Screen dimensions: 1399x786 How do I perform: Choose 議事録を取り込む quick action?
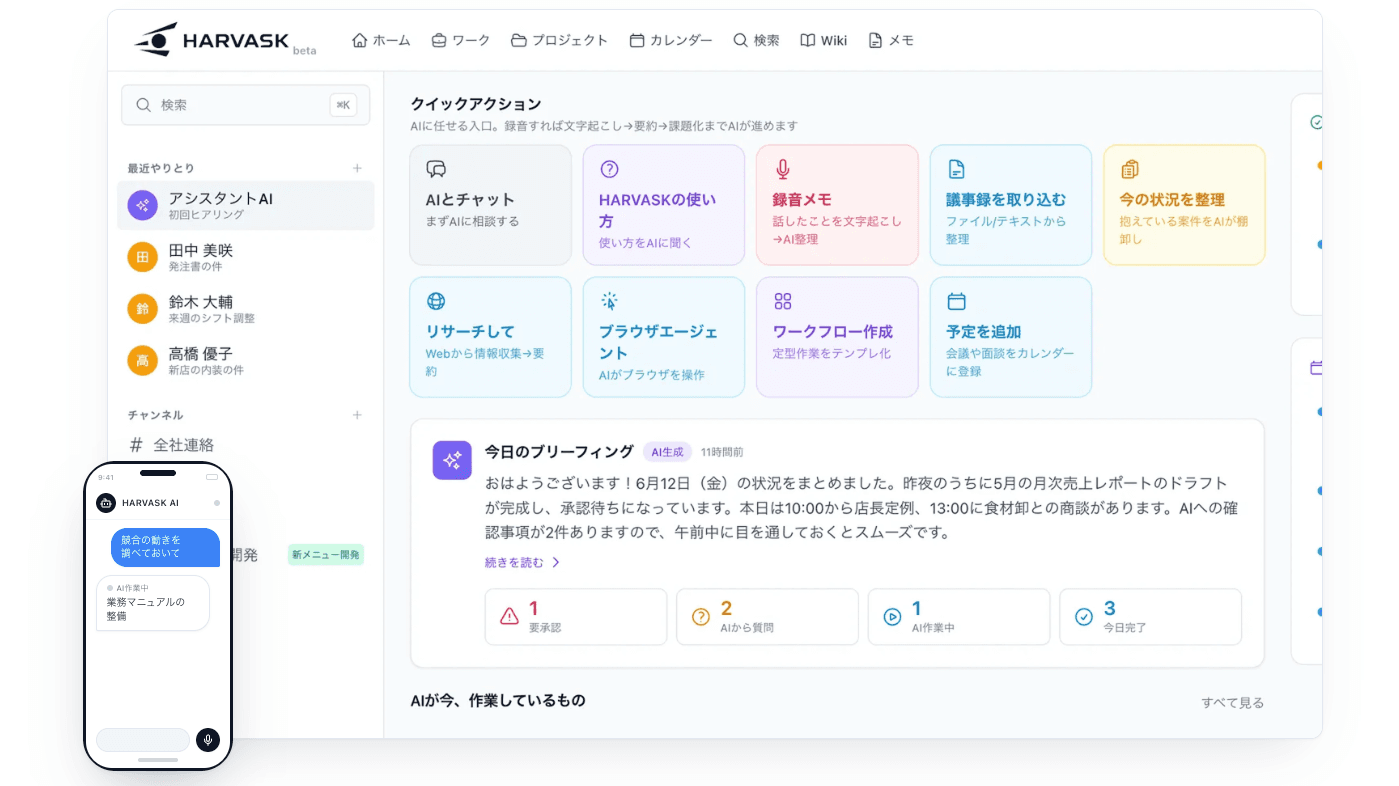click(x=1011, y=205)
